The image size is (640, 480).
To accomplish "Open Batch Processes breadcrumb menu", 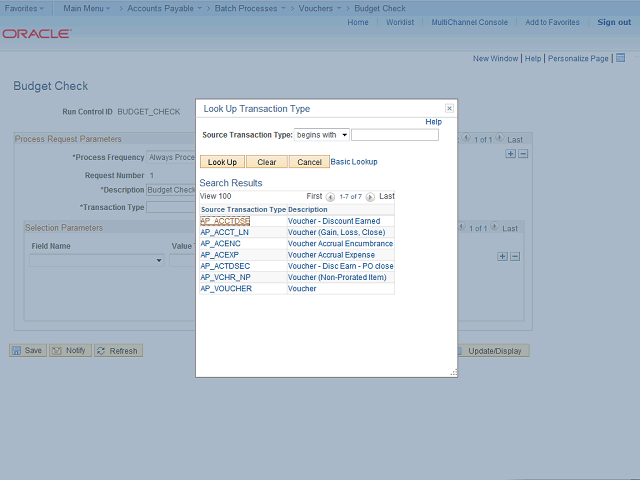I will tap(250, 8).
